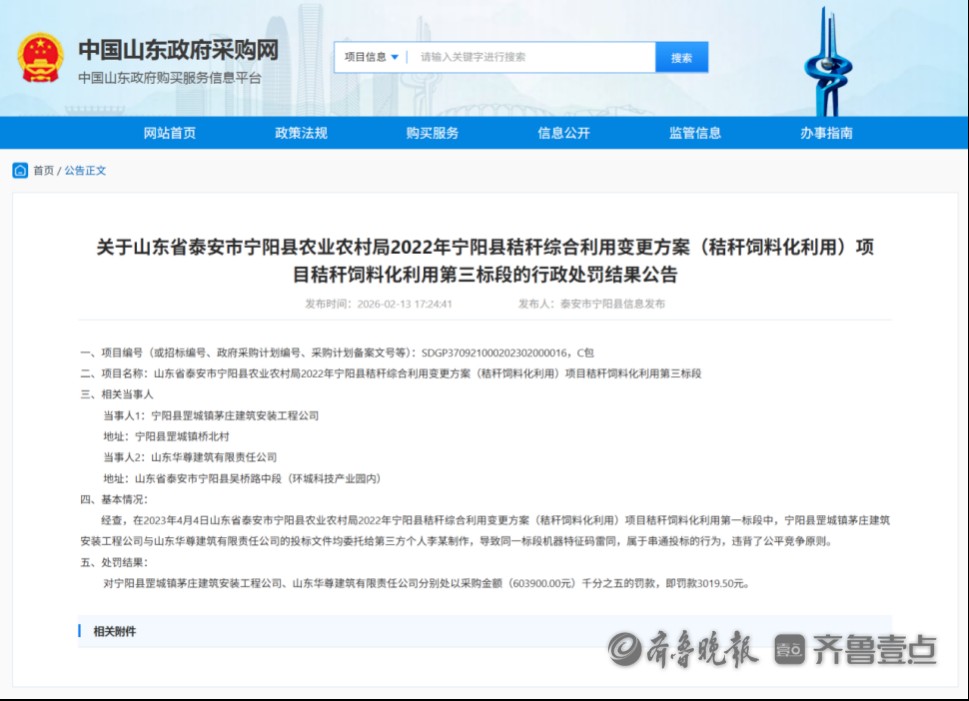969x701 pixels.
Task: Click the 相关附件 section header
Action: (114, 631)
